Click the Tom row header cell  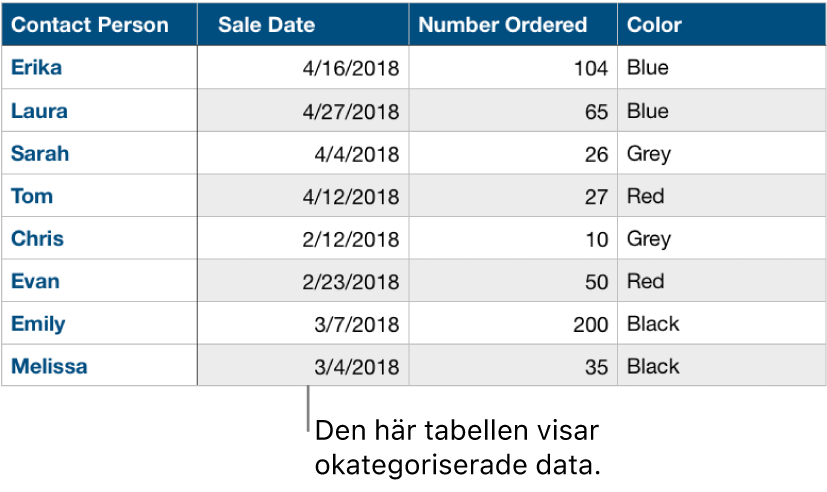[x=33, y=196]
